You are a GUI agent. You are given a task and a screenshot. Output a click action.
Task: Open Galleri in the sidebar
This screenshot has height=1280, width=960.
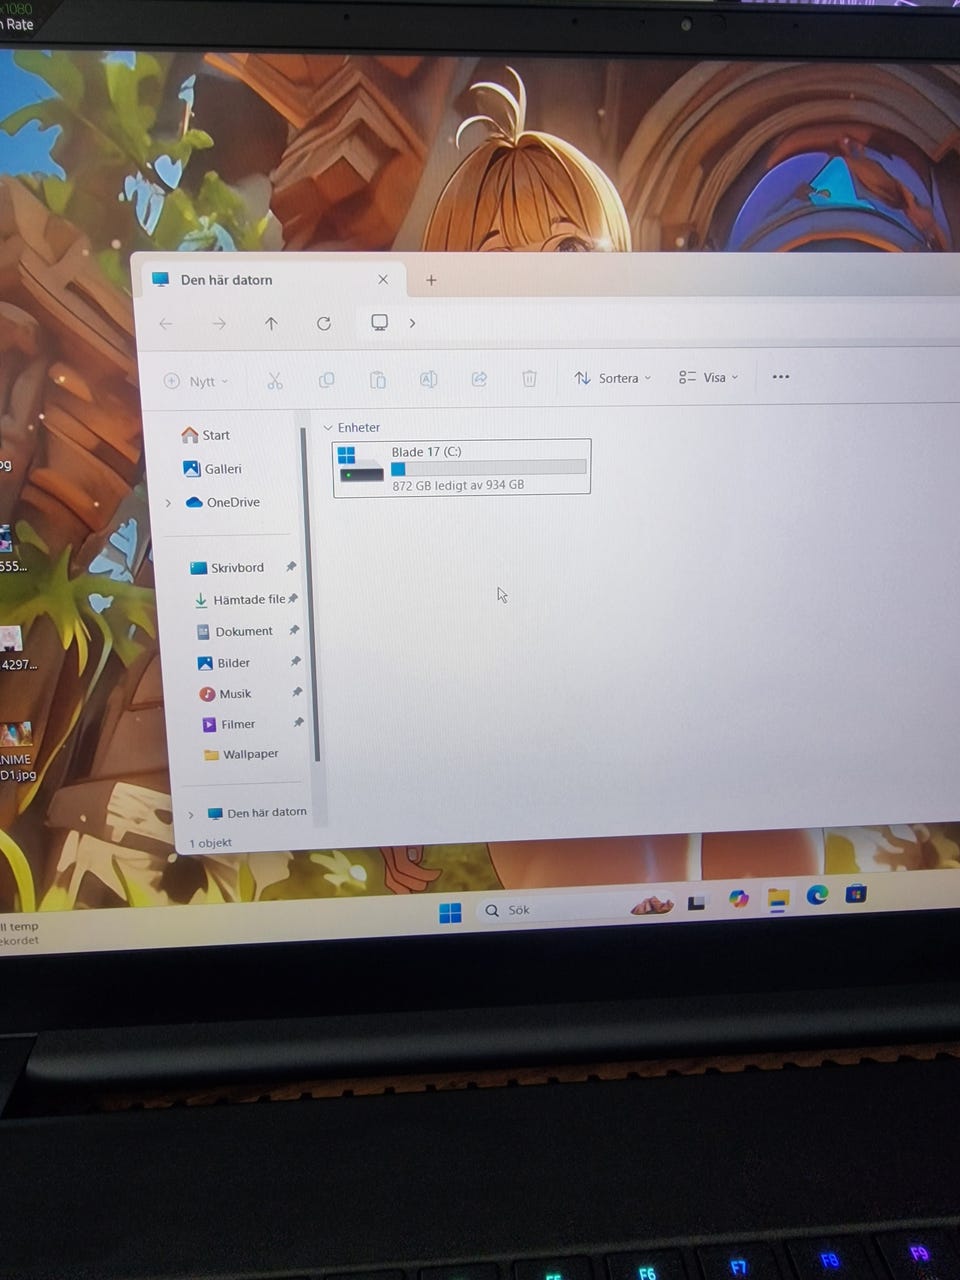[x=212, y=468]
